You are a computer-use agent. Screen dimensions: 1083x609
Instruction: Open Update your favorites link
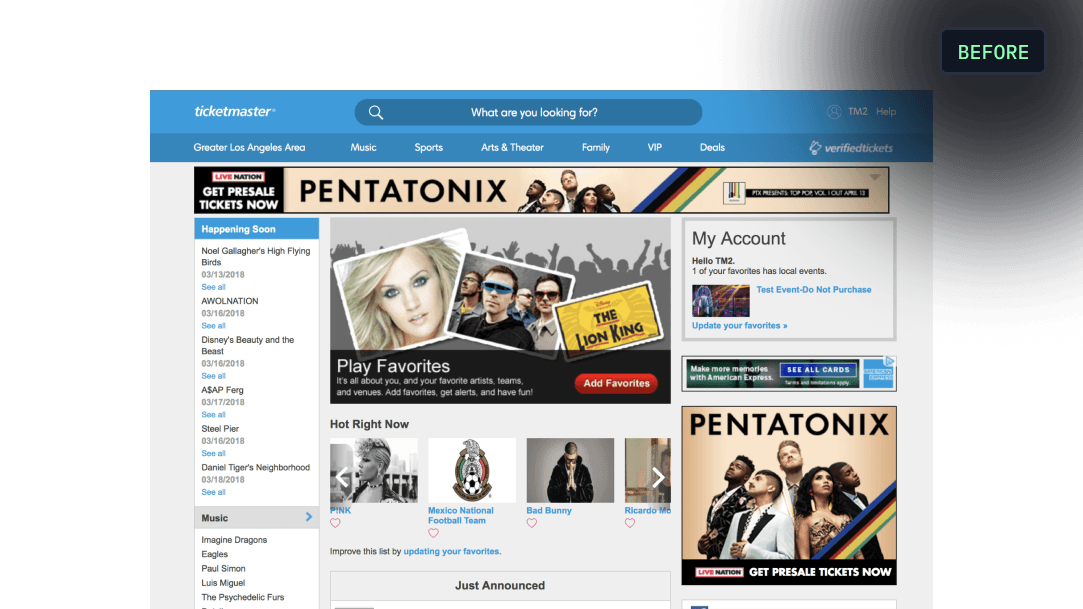pos(740,326)
